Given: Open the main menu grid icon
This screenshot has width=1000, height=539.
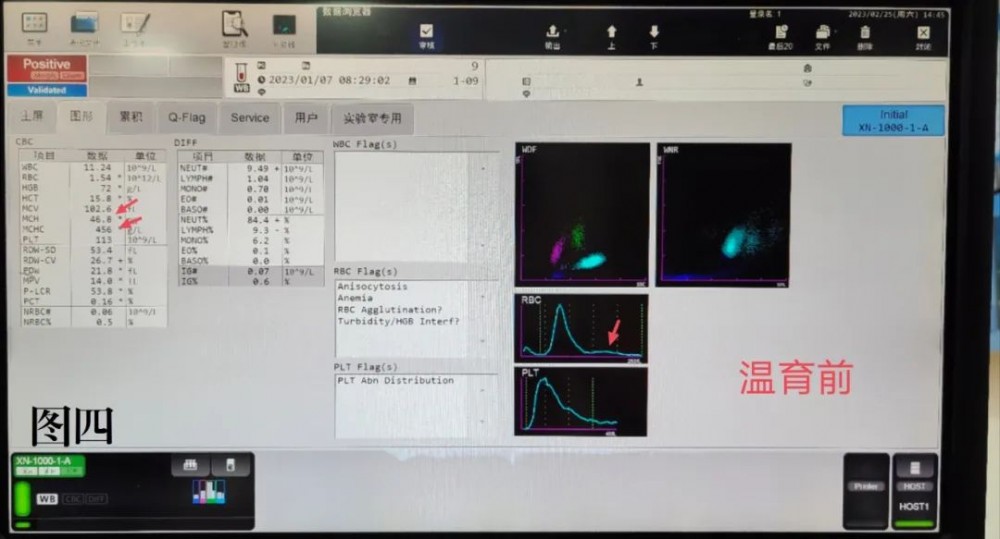Looking at the screenshot, I should point(34,24).
